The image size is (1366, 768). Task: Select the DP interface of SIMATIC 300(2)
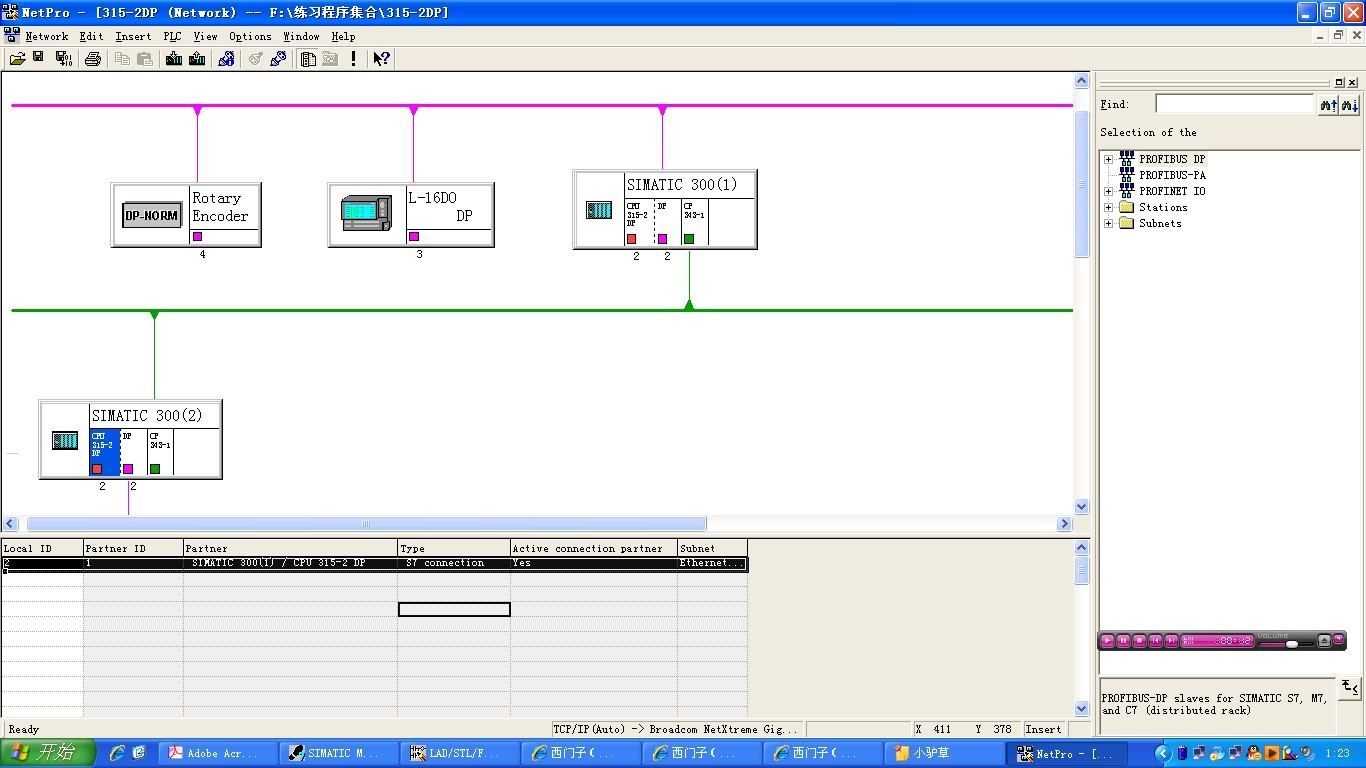(132, 453)
